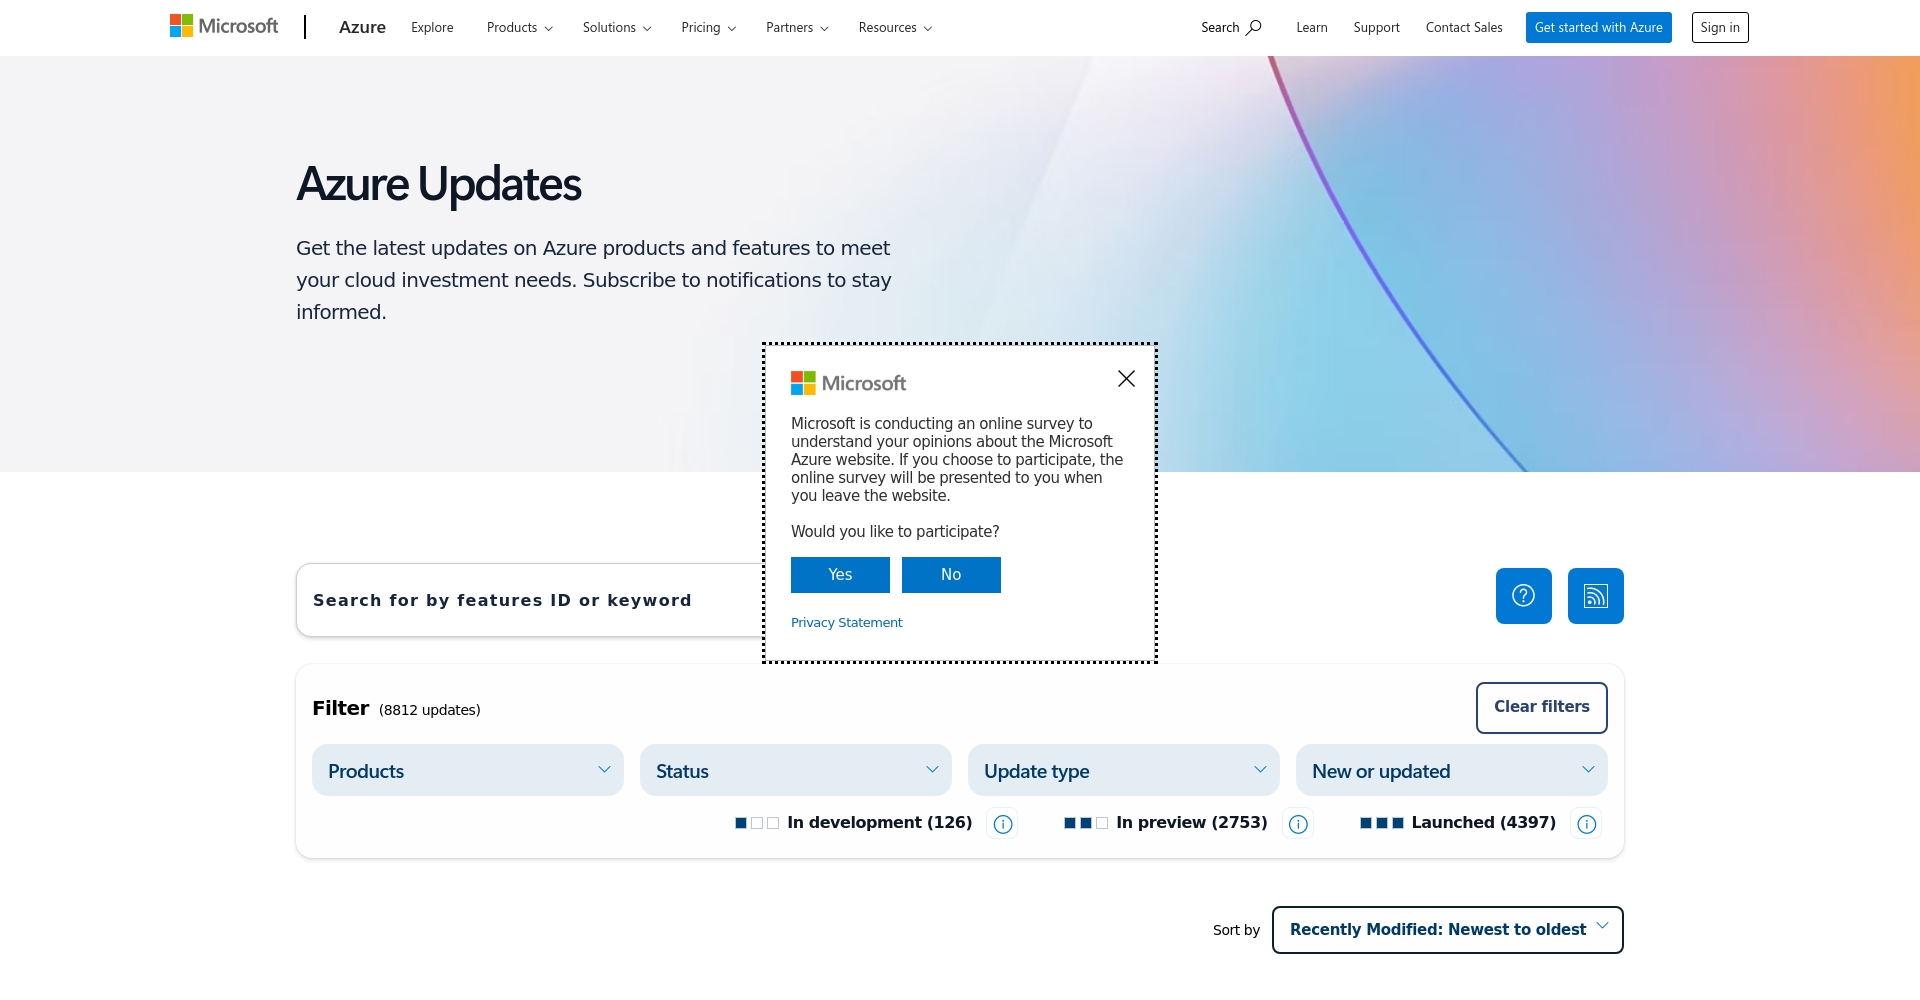Click Microsoft logo inside survey dialog
Image resolution: width=1920 pixels, height=1000 pixels.
tap(848, 383)
